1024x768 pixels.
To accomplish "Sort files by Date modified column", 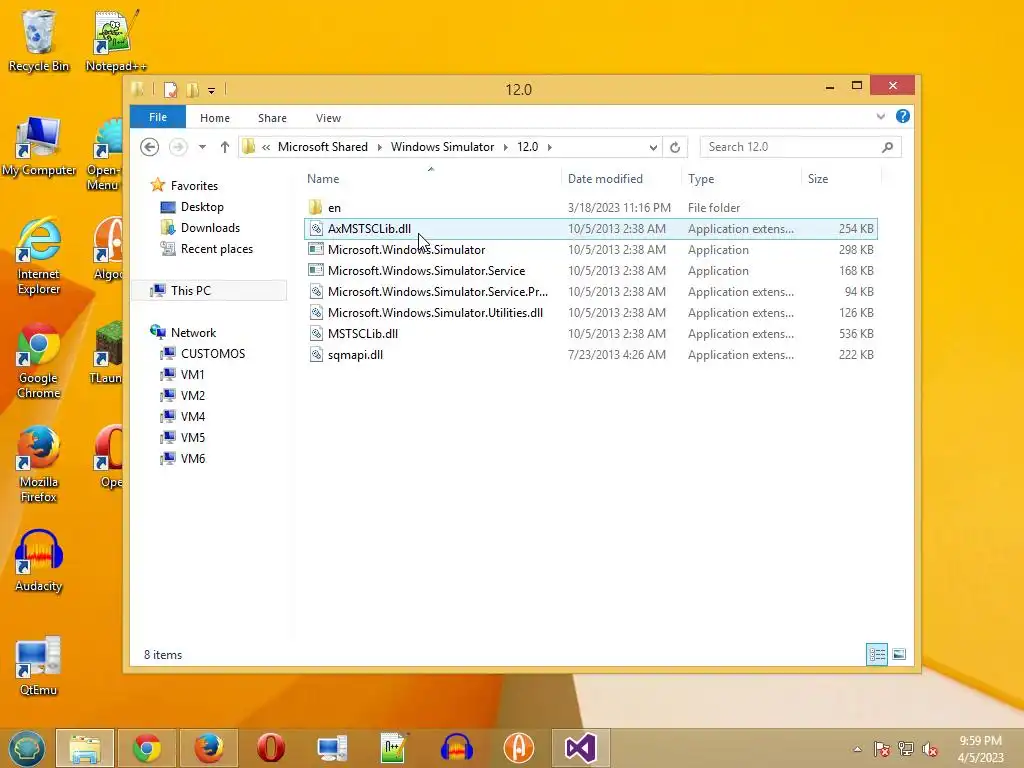I will (620, 178).
